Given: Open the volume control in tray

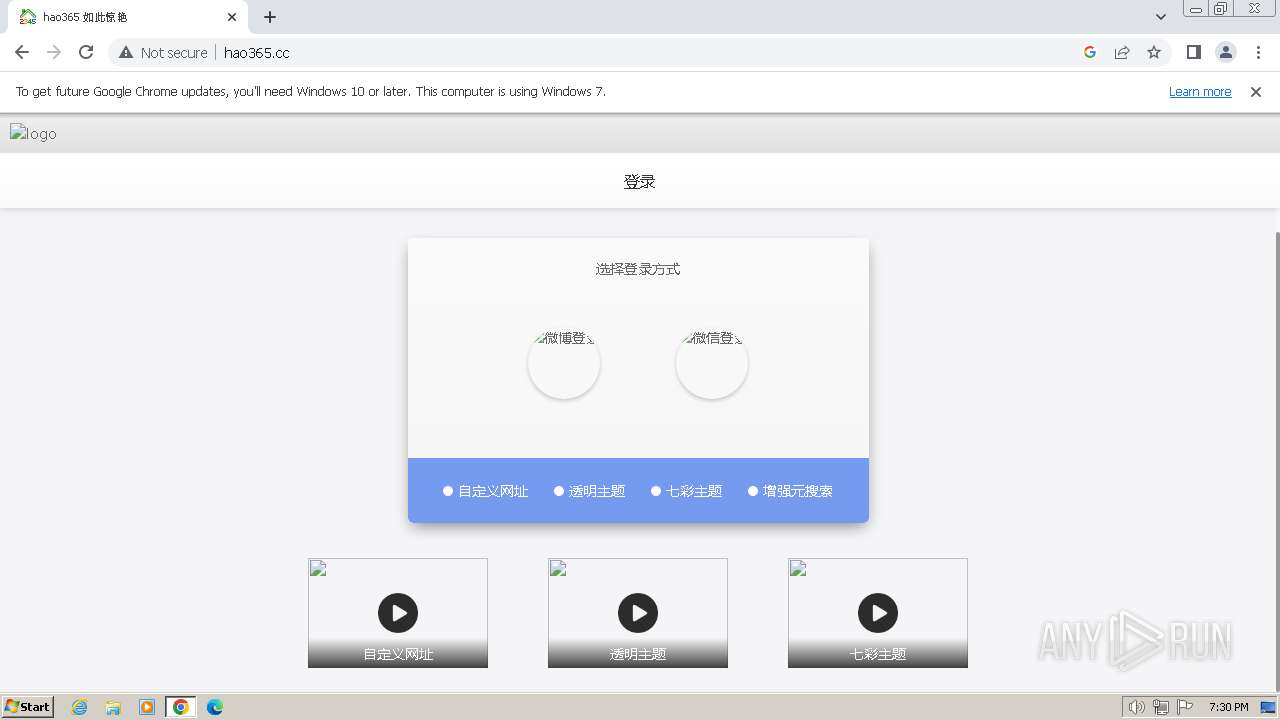Looking at the screenshot, I should (x=1137, y=707).
